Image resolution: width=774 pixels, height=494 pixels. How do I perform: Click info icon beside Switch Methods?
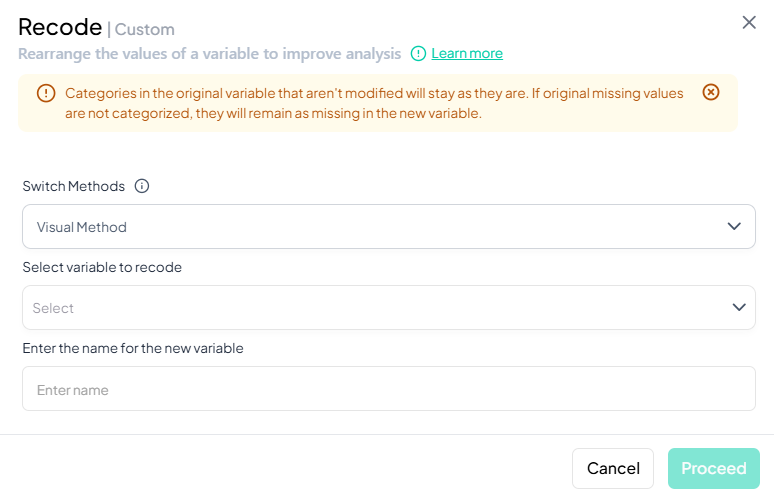(x=142, y=186)
